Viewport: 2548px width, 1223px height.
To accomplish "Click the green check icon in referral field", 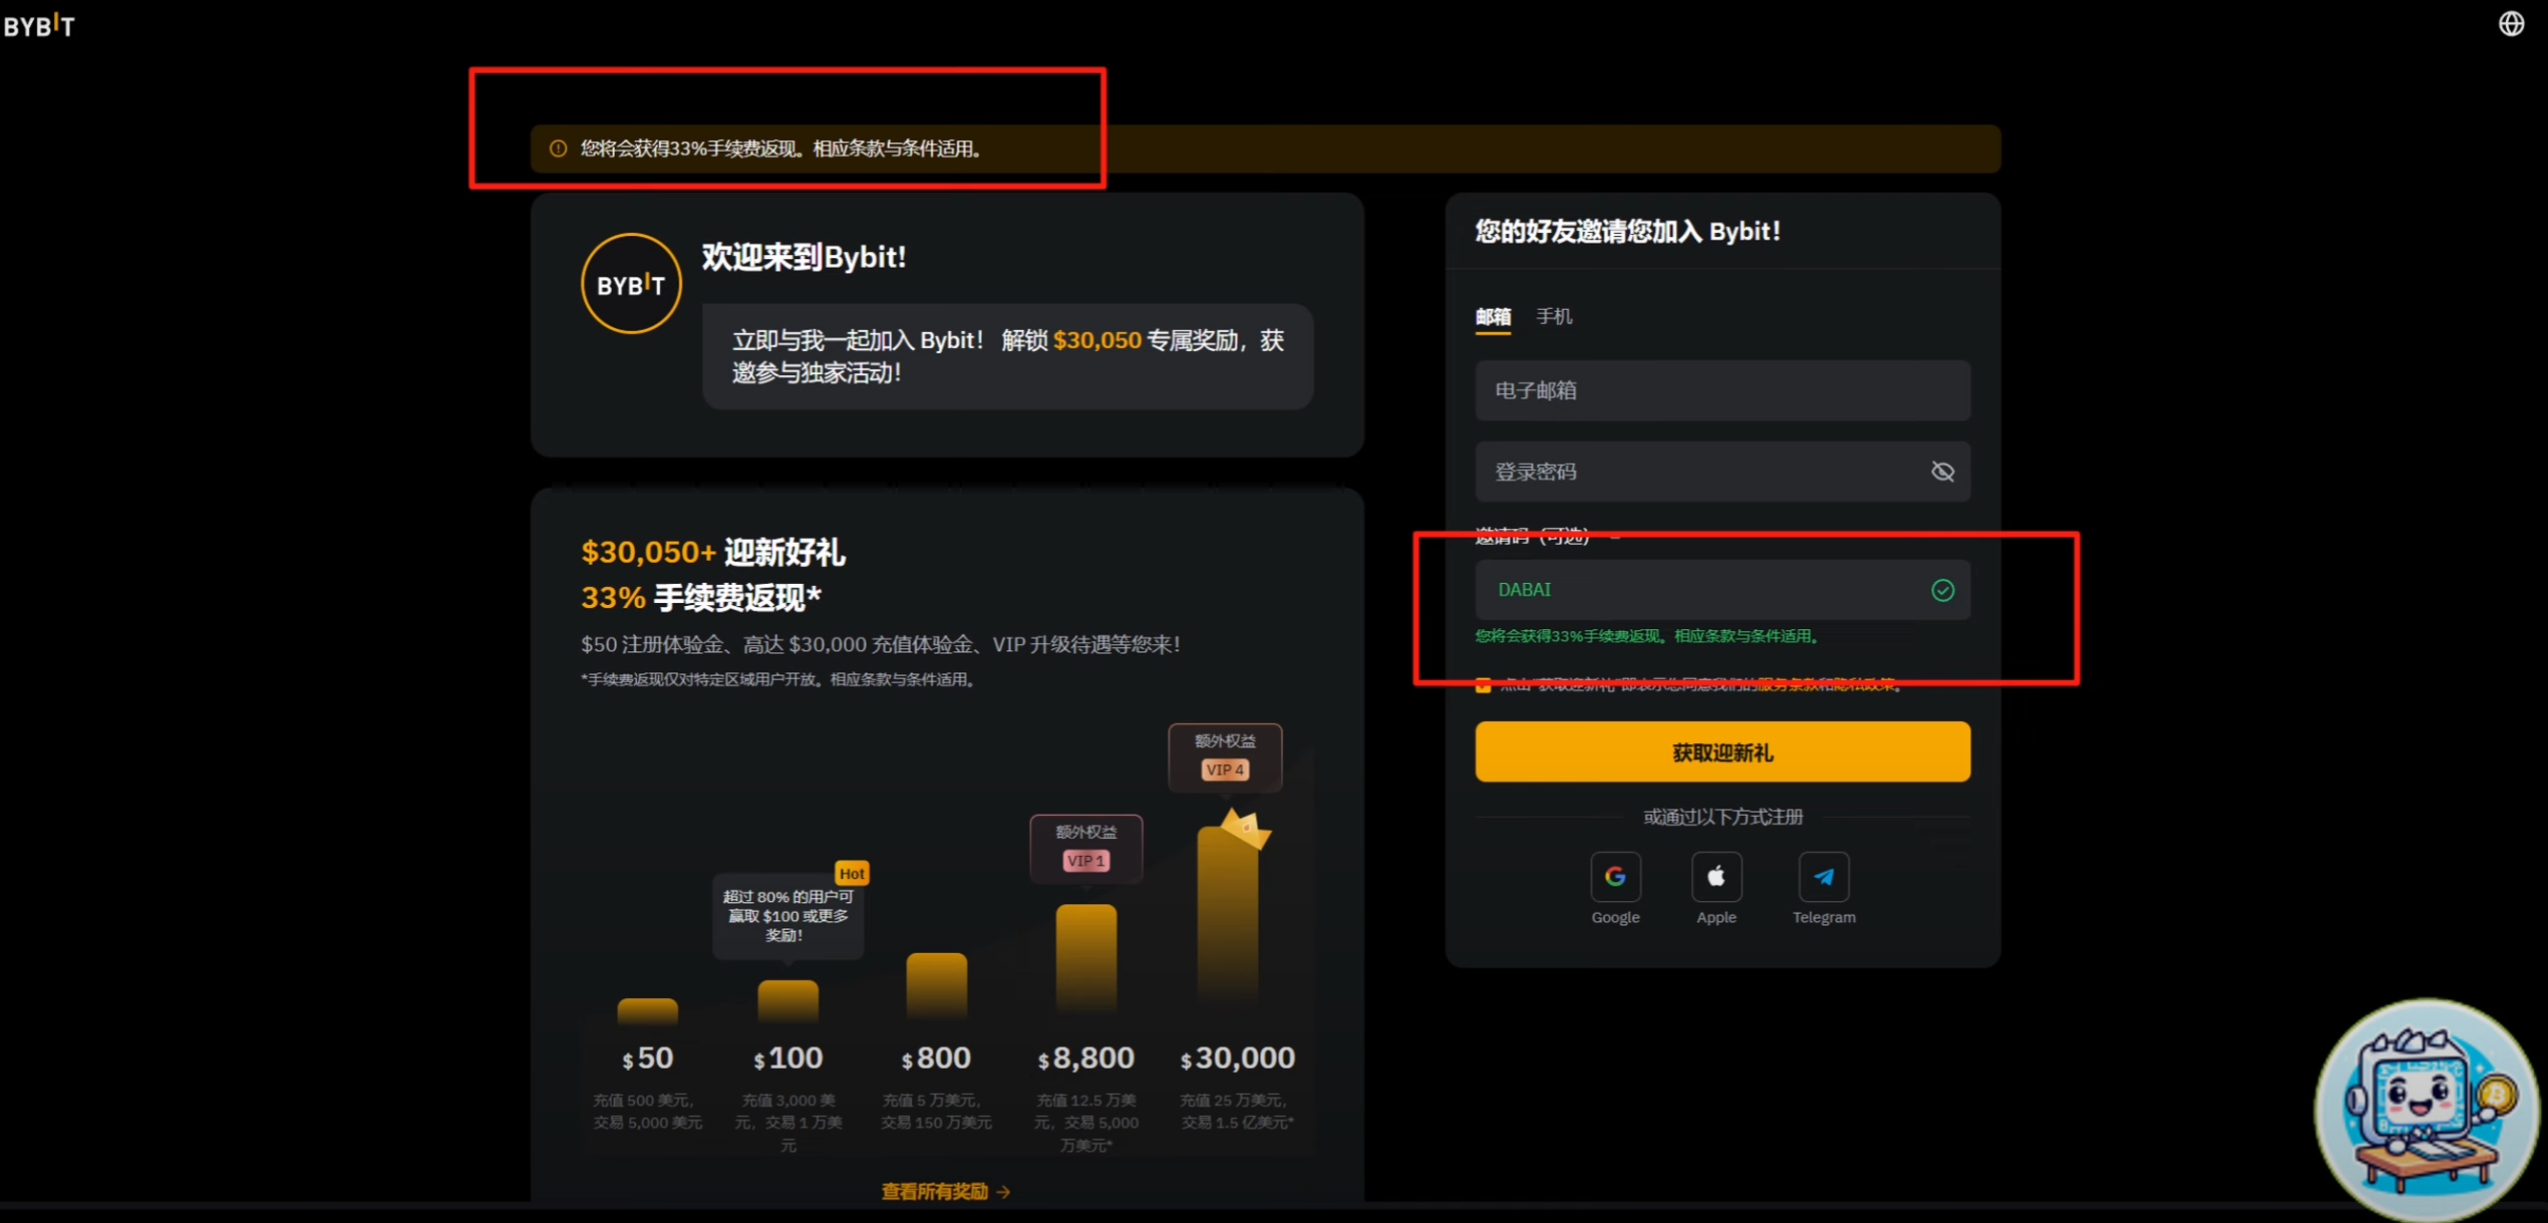I will point(1942,590).
